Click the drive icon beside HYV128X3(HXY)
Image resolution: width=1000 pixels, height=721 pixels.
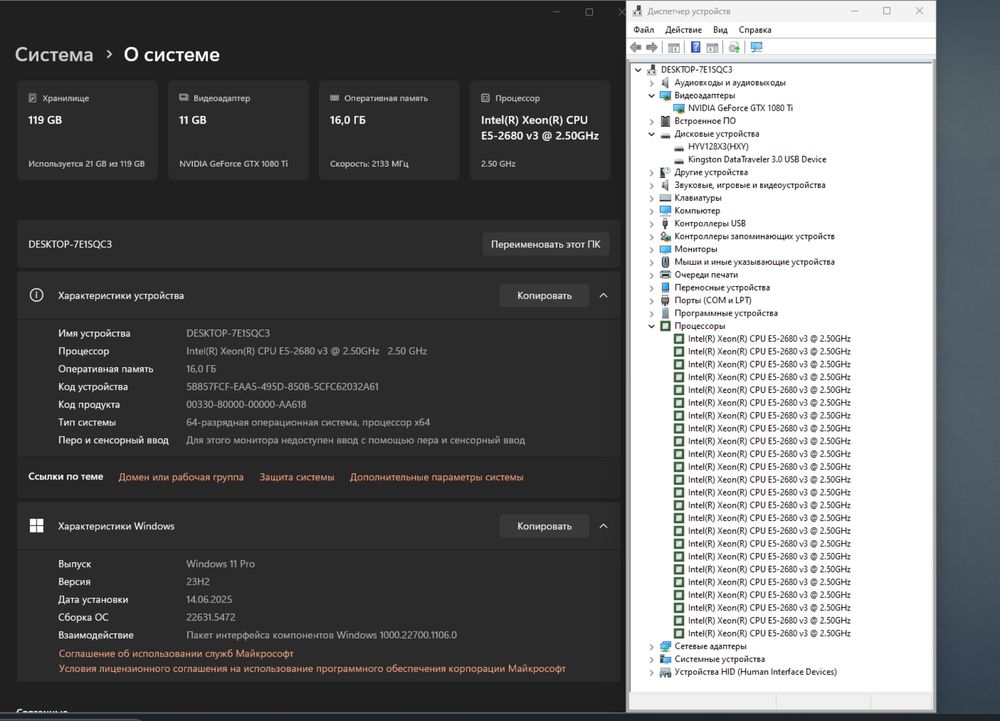tap(679, 147)
